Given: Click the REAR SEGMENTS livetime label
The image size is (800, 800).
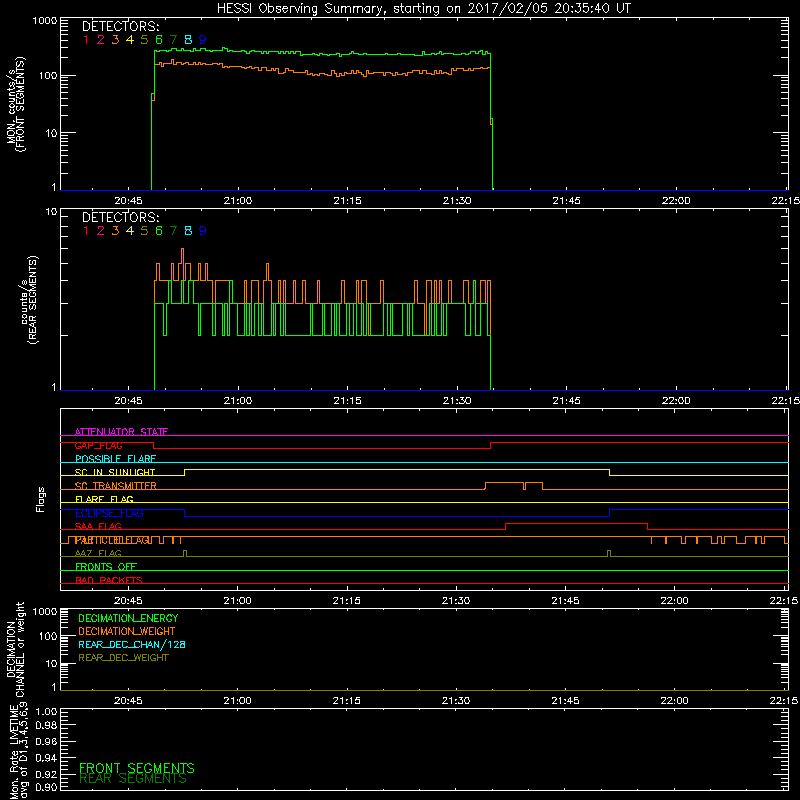Looking at the screenshot, I should pyautogui.click(x=133, y=779).
